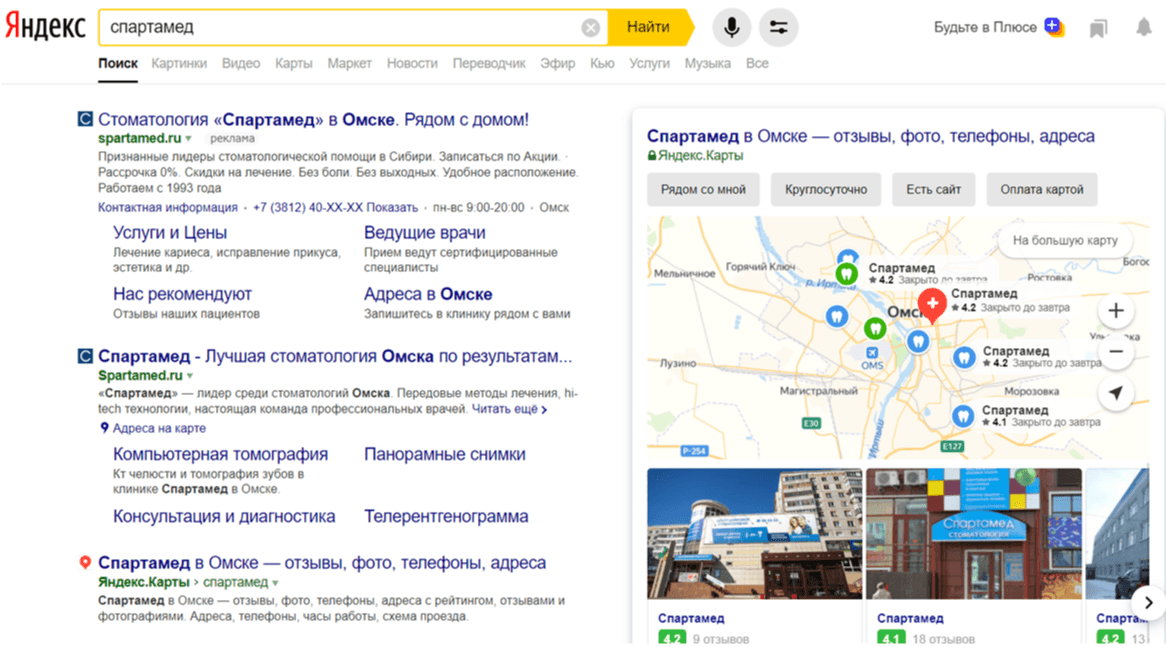Locate me with the map arrow icon
Screen dimensions: 1166x647
tap(1115, 393)
